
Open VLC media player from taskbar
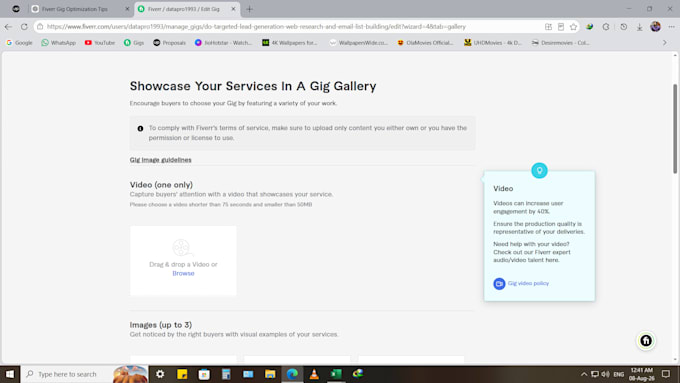point(314,374)
